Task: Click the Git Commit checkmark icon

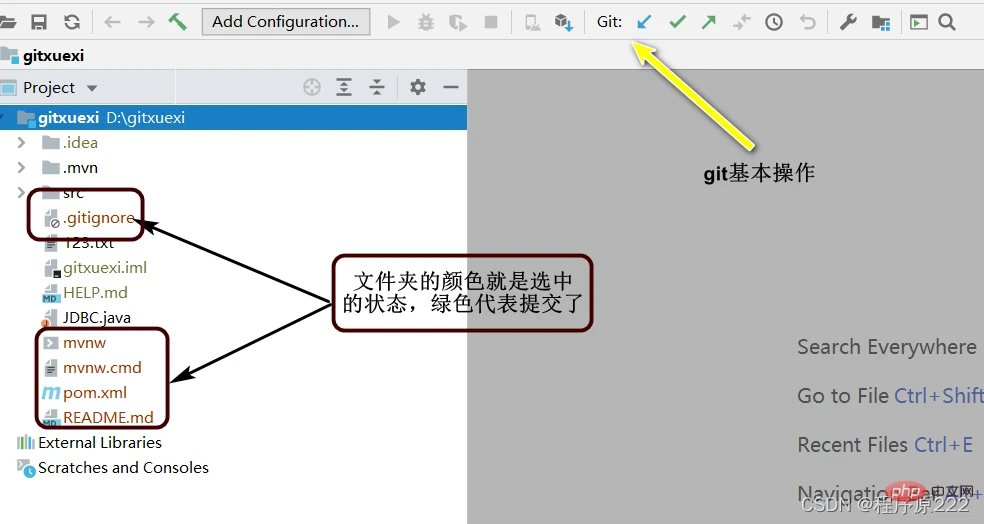Action: (x=677, y=22)
